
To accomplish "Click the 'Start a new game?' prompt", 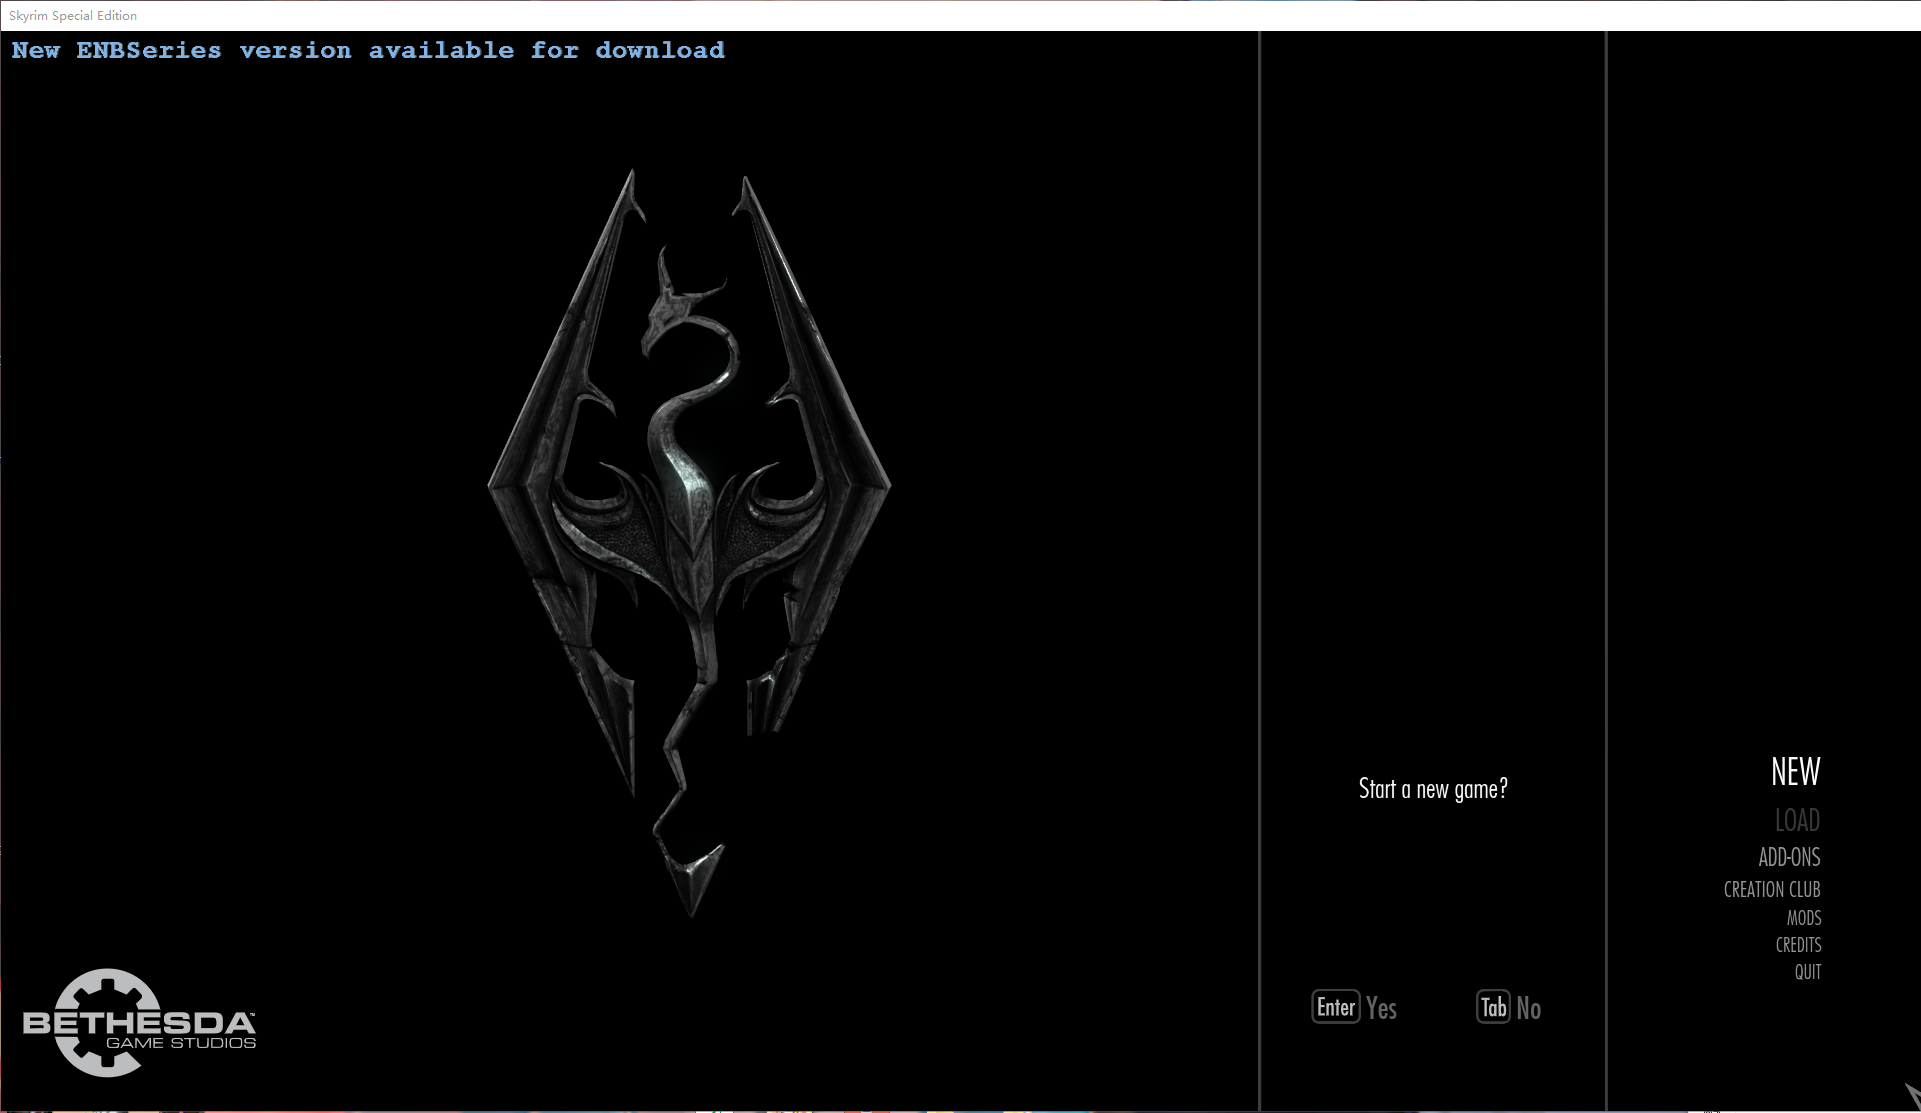I will point(1432,789).
